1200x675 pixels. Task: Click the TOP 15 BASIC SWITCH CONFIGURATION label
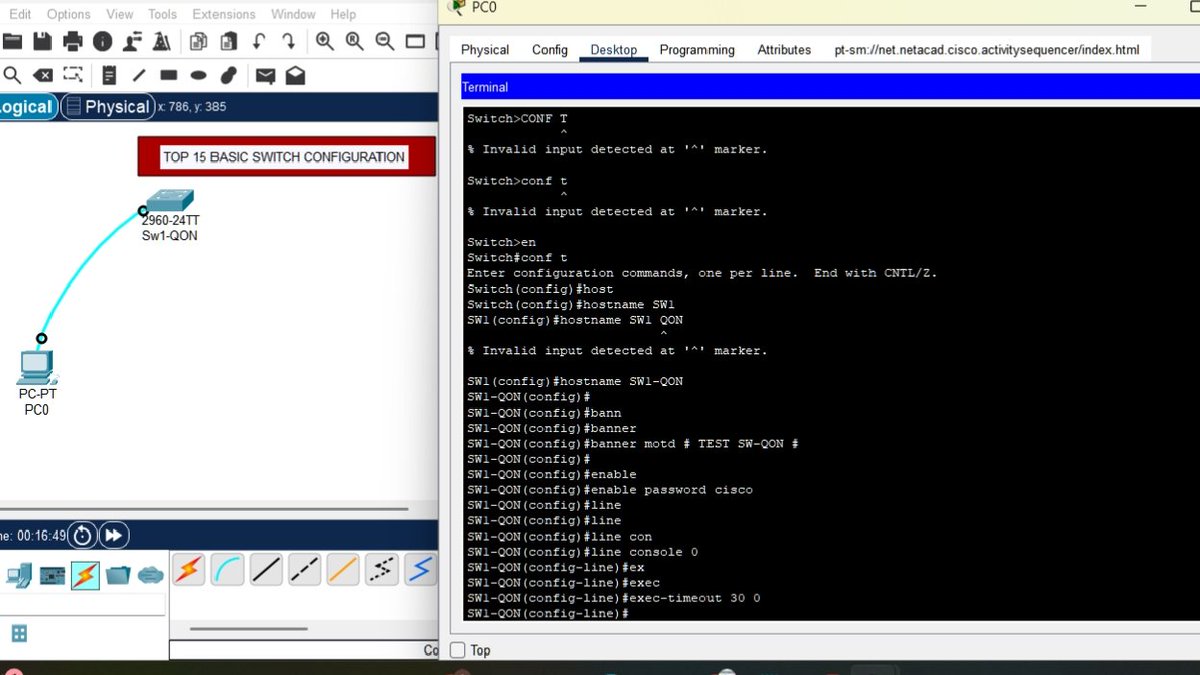[284, 157]
